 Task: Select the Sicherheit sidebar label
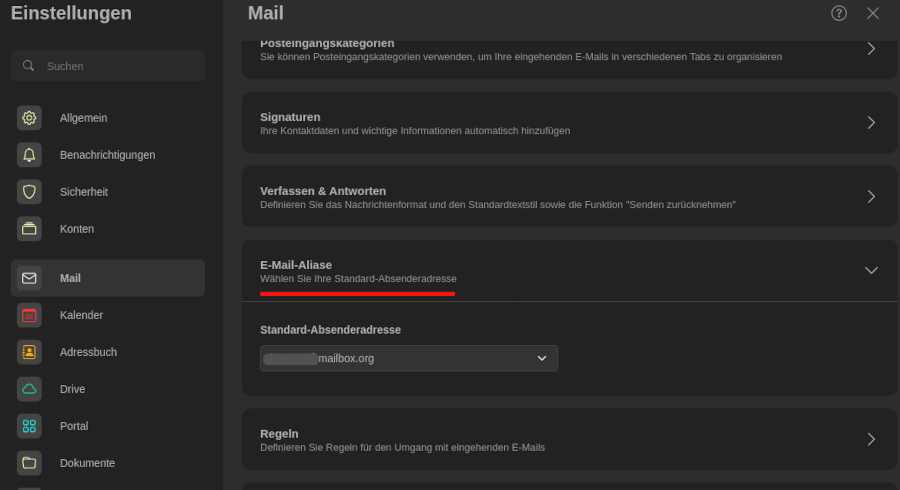pyautogui.click(x=84, y=192)
